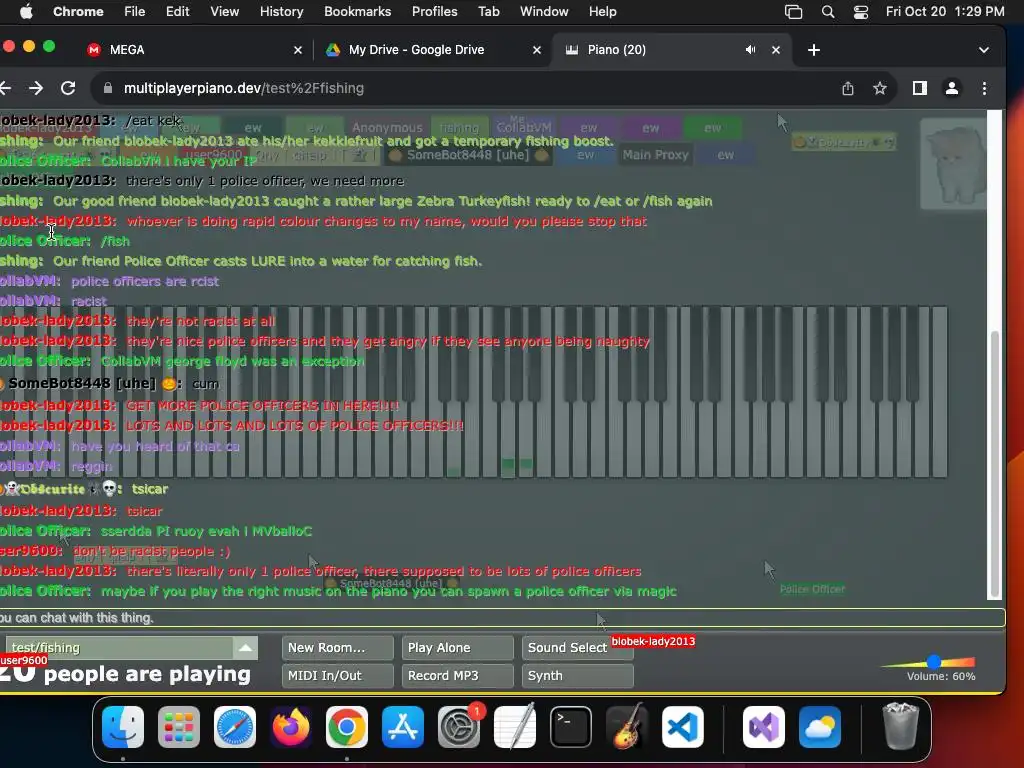This screenshot has height=768, width=1024.
Task: Bookmark this page with the star icon
Action: pyautogui.click(x=880, y=88)
